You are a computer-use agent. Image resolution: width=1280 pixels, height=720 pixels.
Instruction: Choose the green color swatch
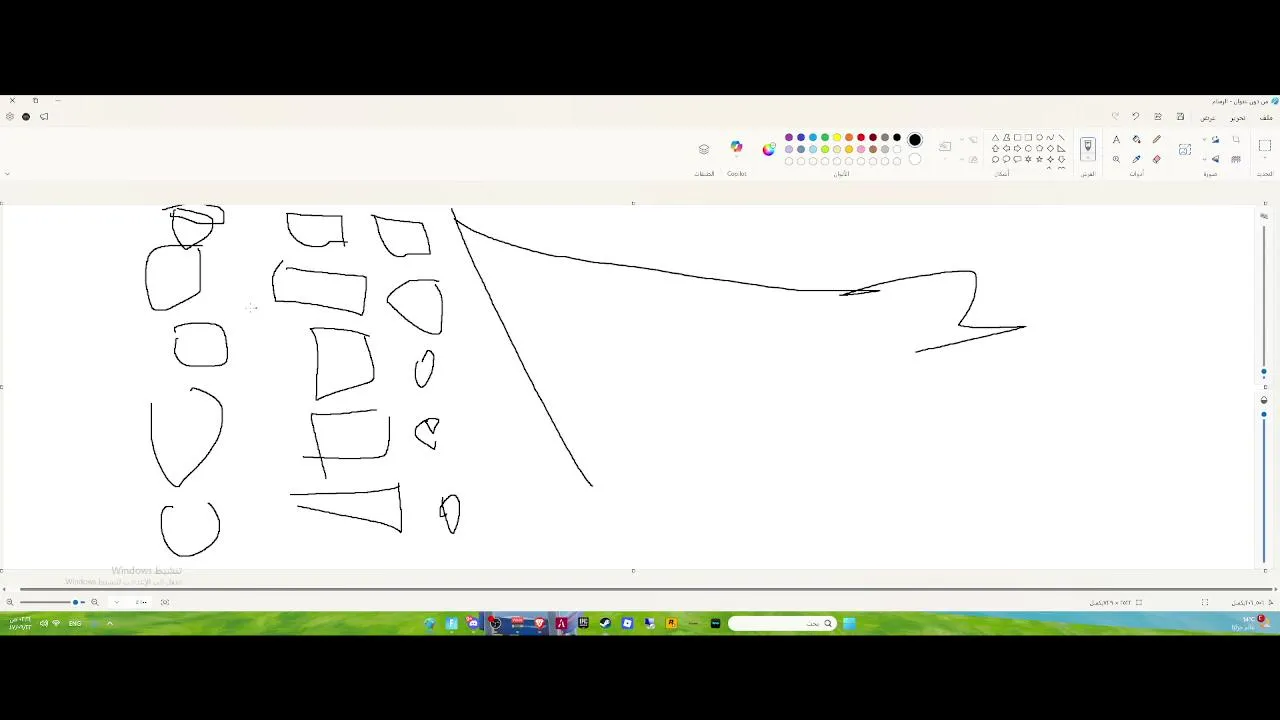[825, 138]
